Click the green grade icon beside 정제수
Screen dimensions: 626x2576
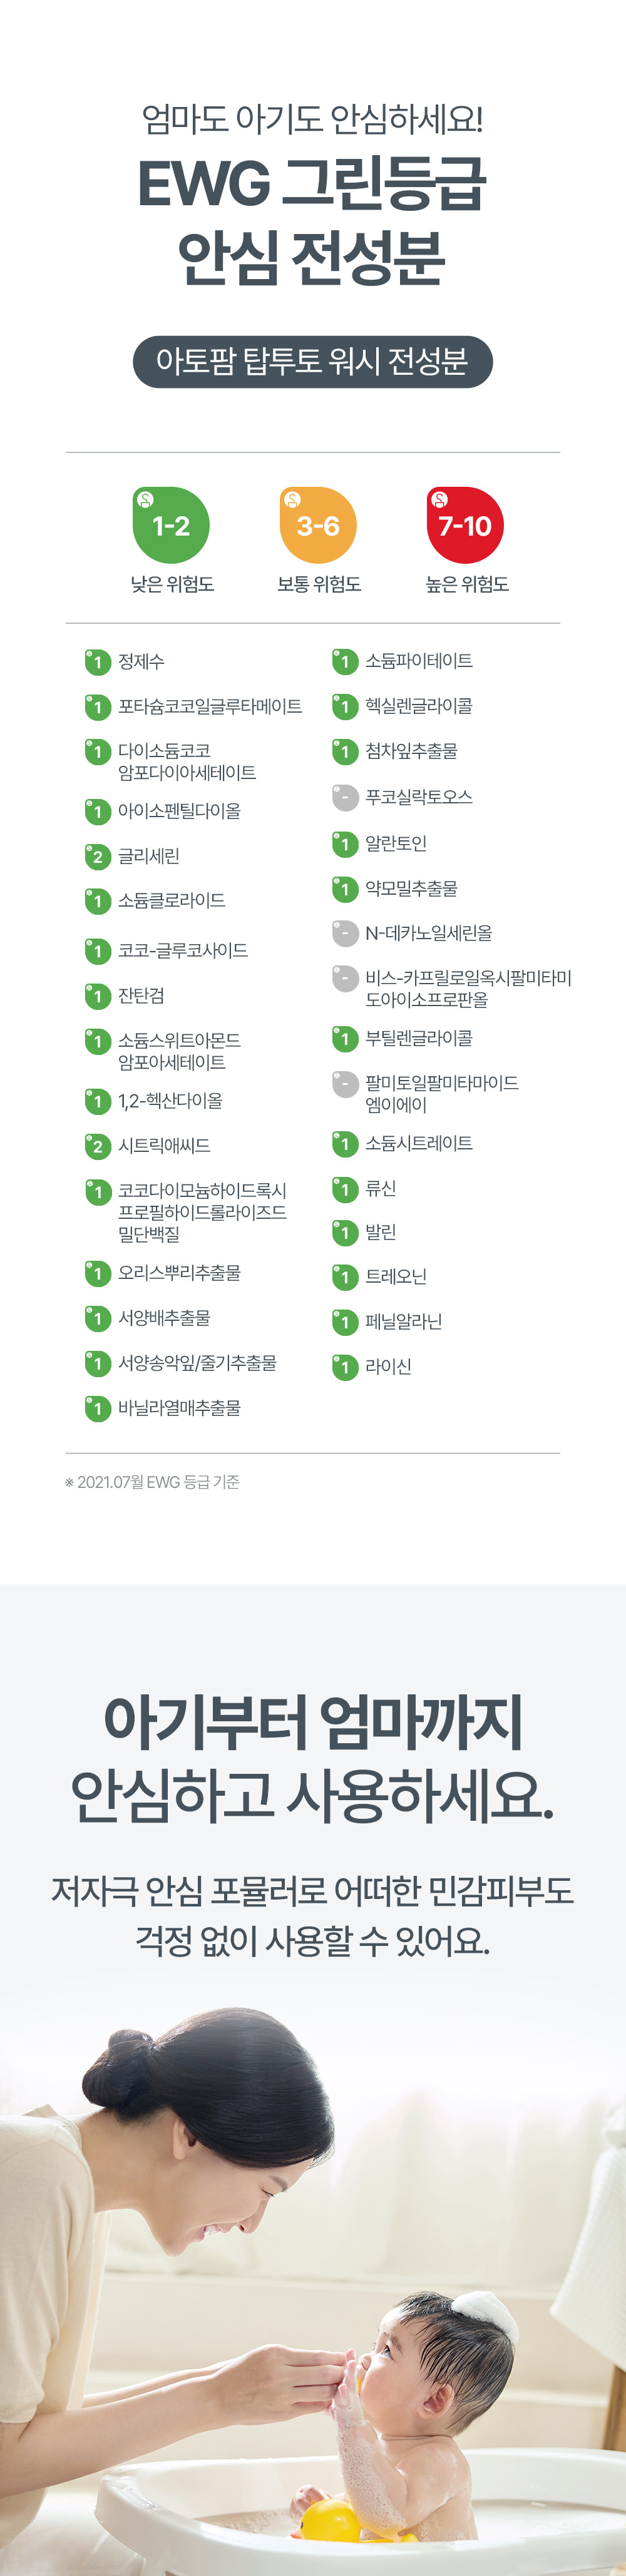tap(98, 662)
